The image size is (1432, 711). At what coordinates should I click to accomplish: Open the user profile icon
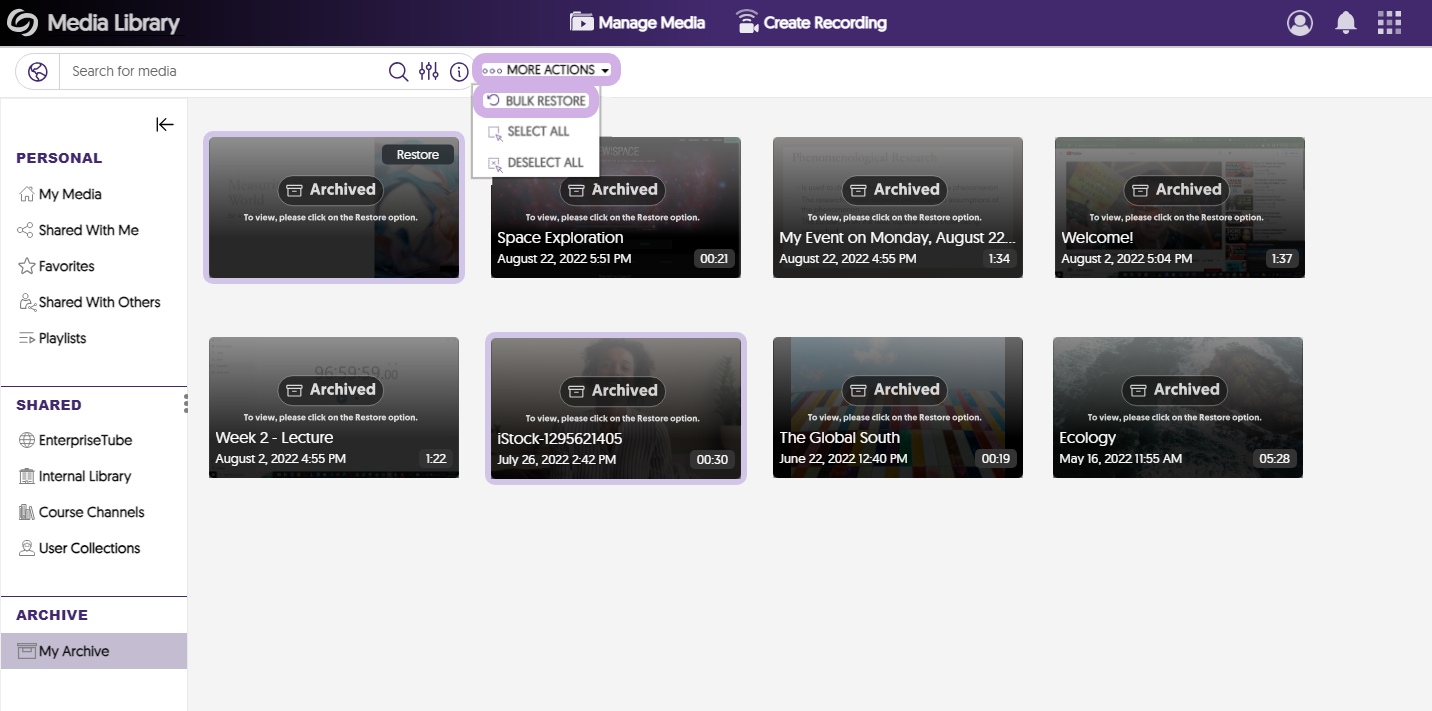pyautogui.click(x=1300, y=23)
